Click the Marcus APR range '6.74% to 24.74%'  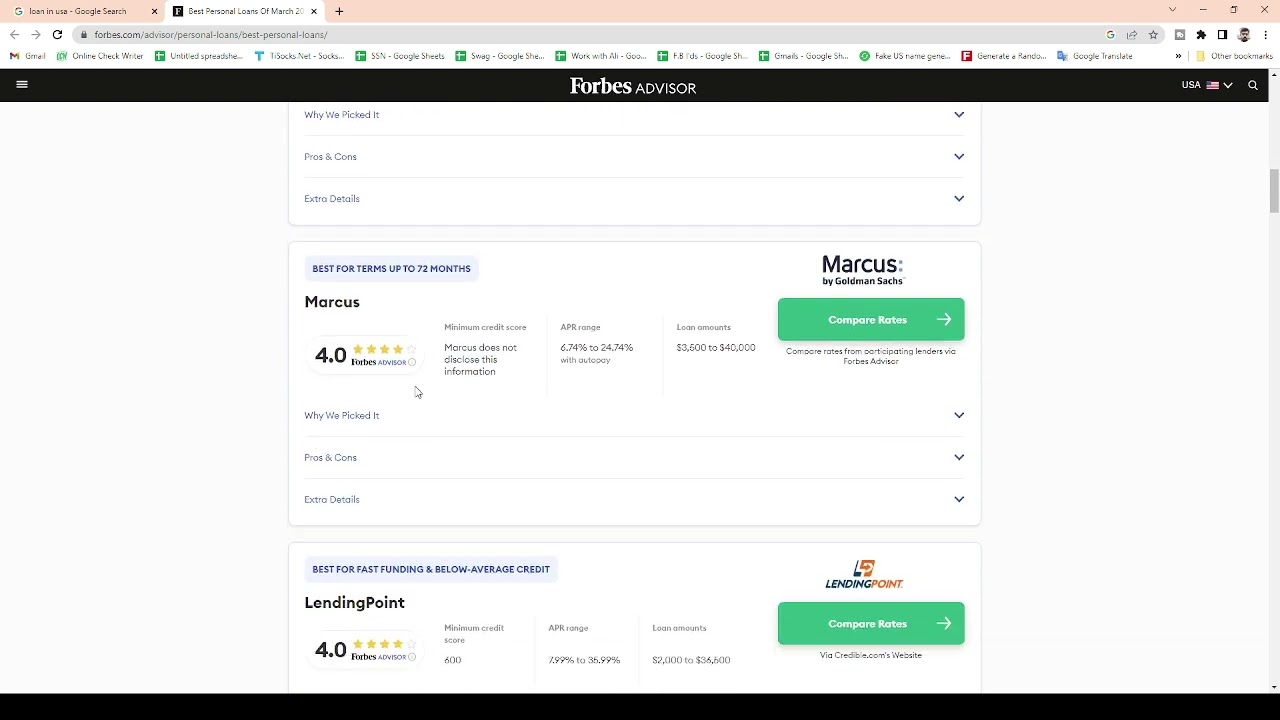pyautogui.click(x=597, y=348)
